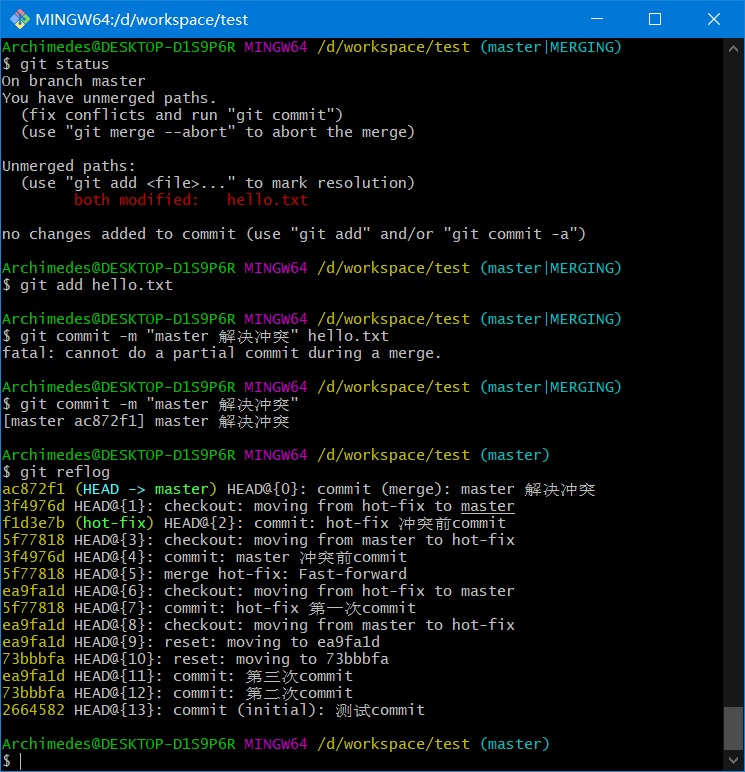Click the HEAD@{8} checkout reflog row

[259, 625]
